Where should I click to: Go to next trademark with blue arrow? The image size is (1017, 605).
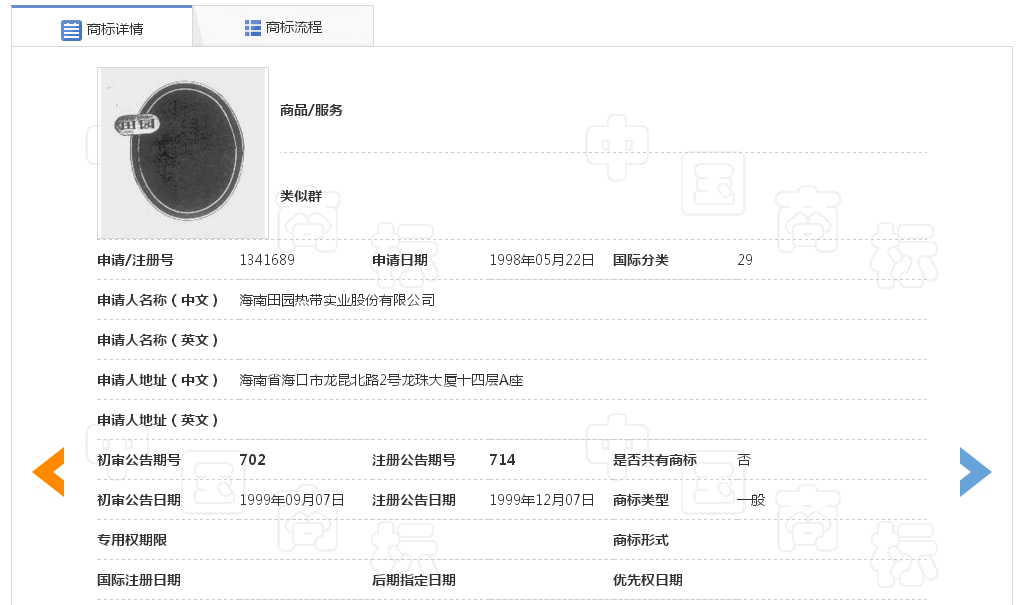[975, 472]
